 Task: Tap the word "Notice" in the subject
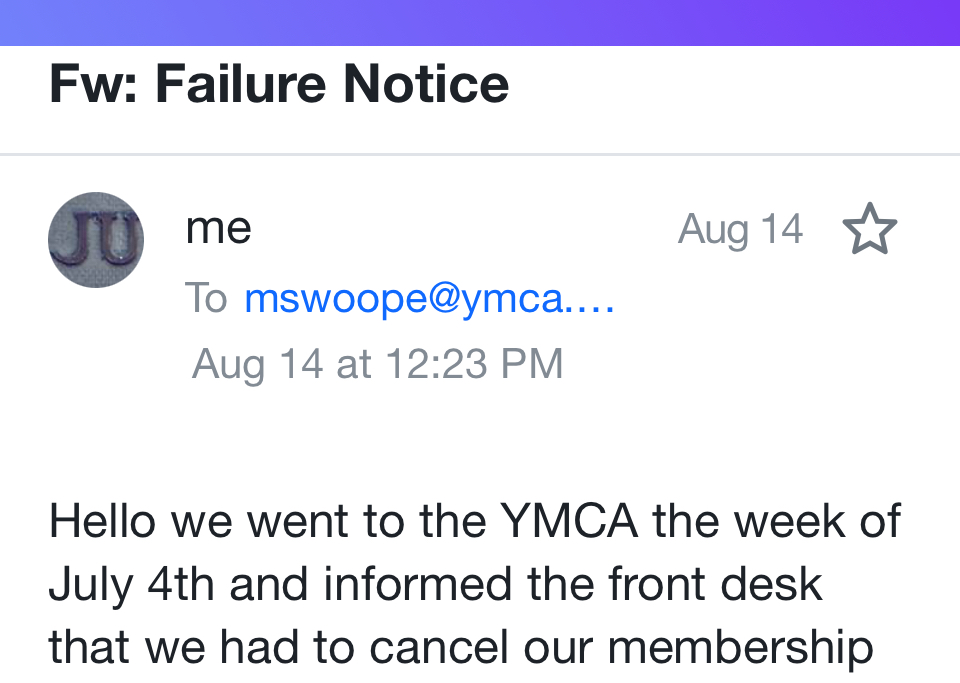(x=427, y=84)
